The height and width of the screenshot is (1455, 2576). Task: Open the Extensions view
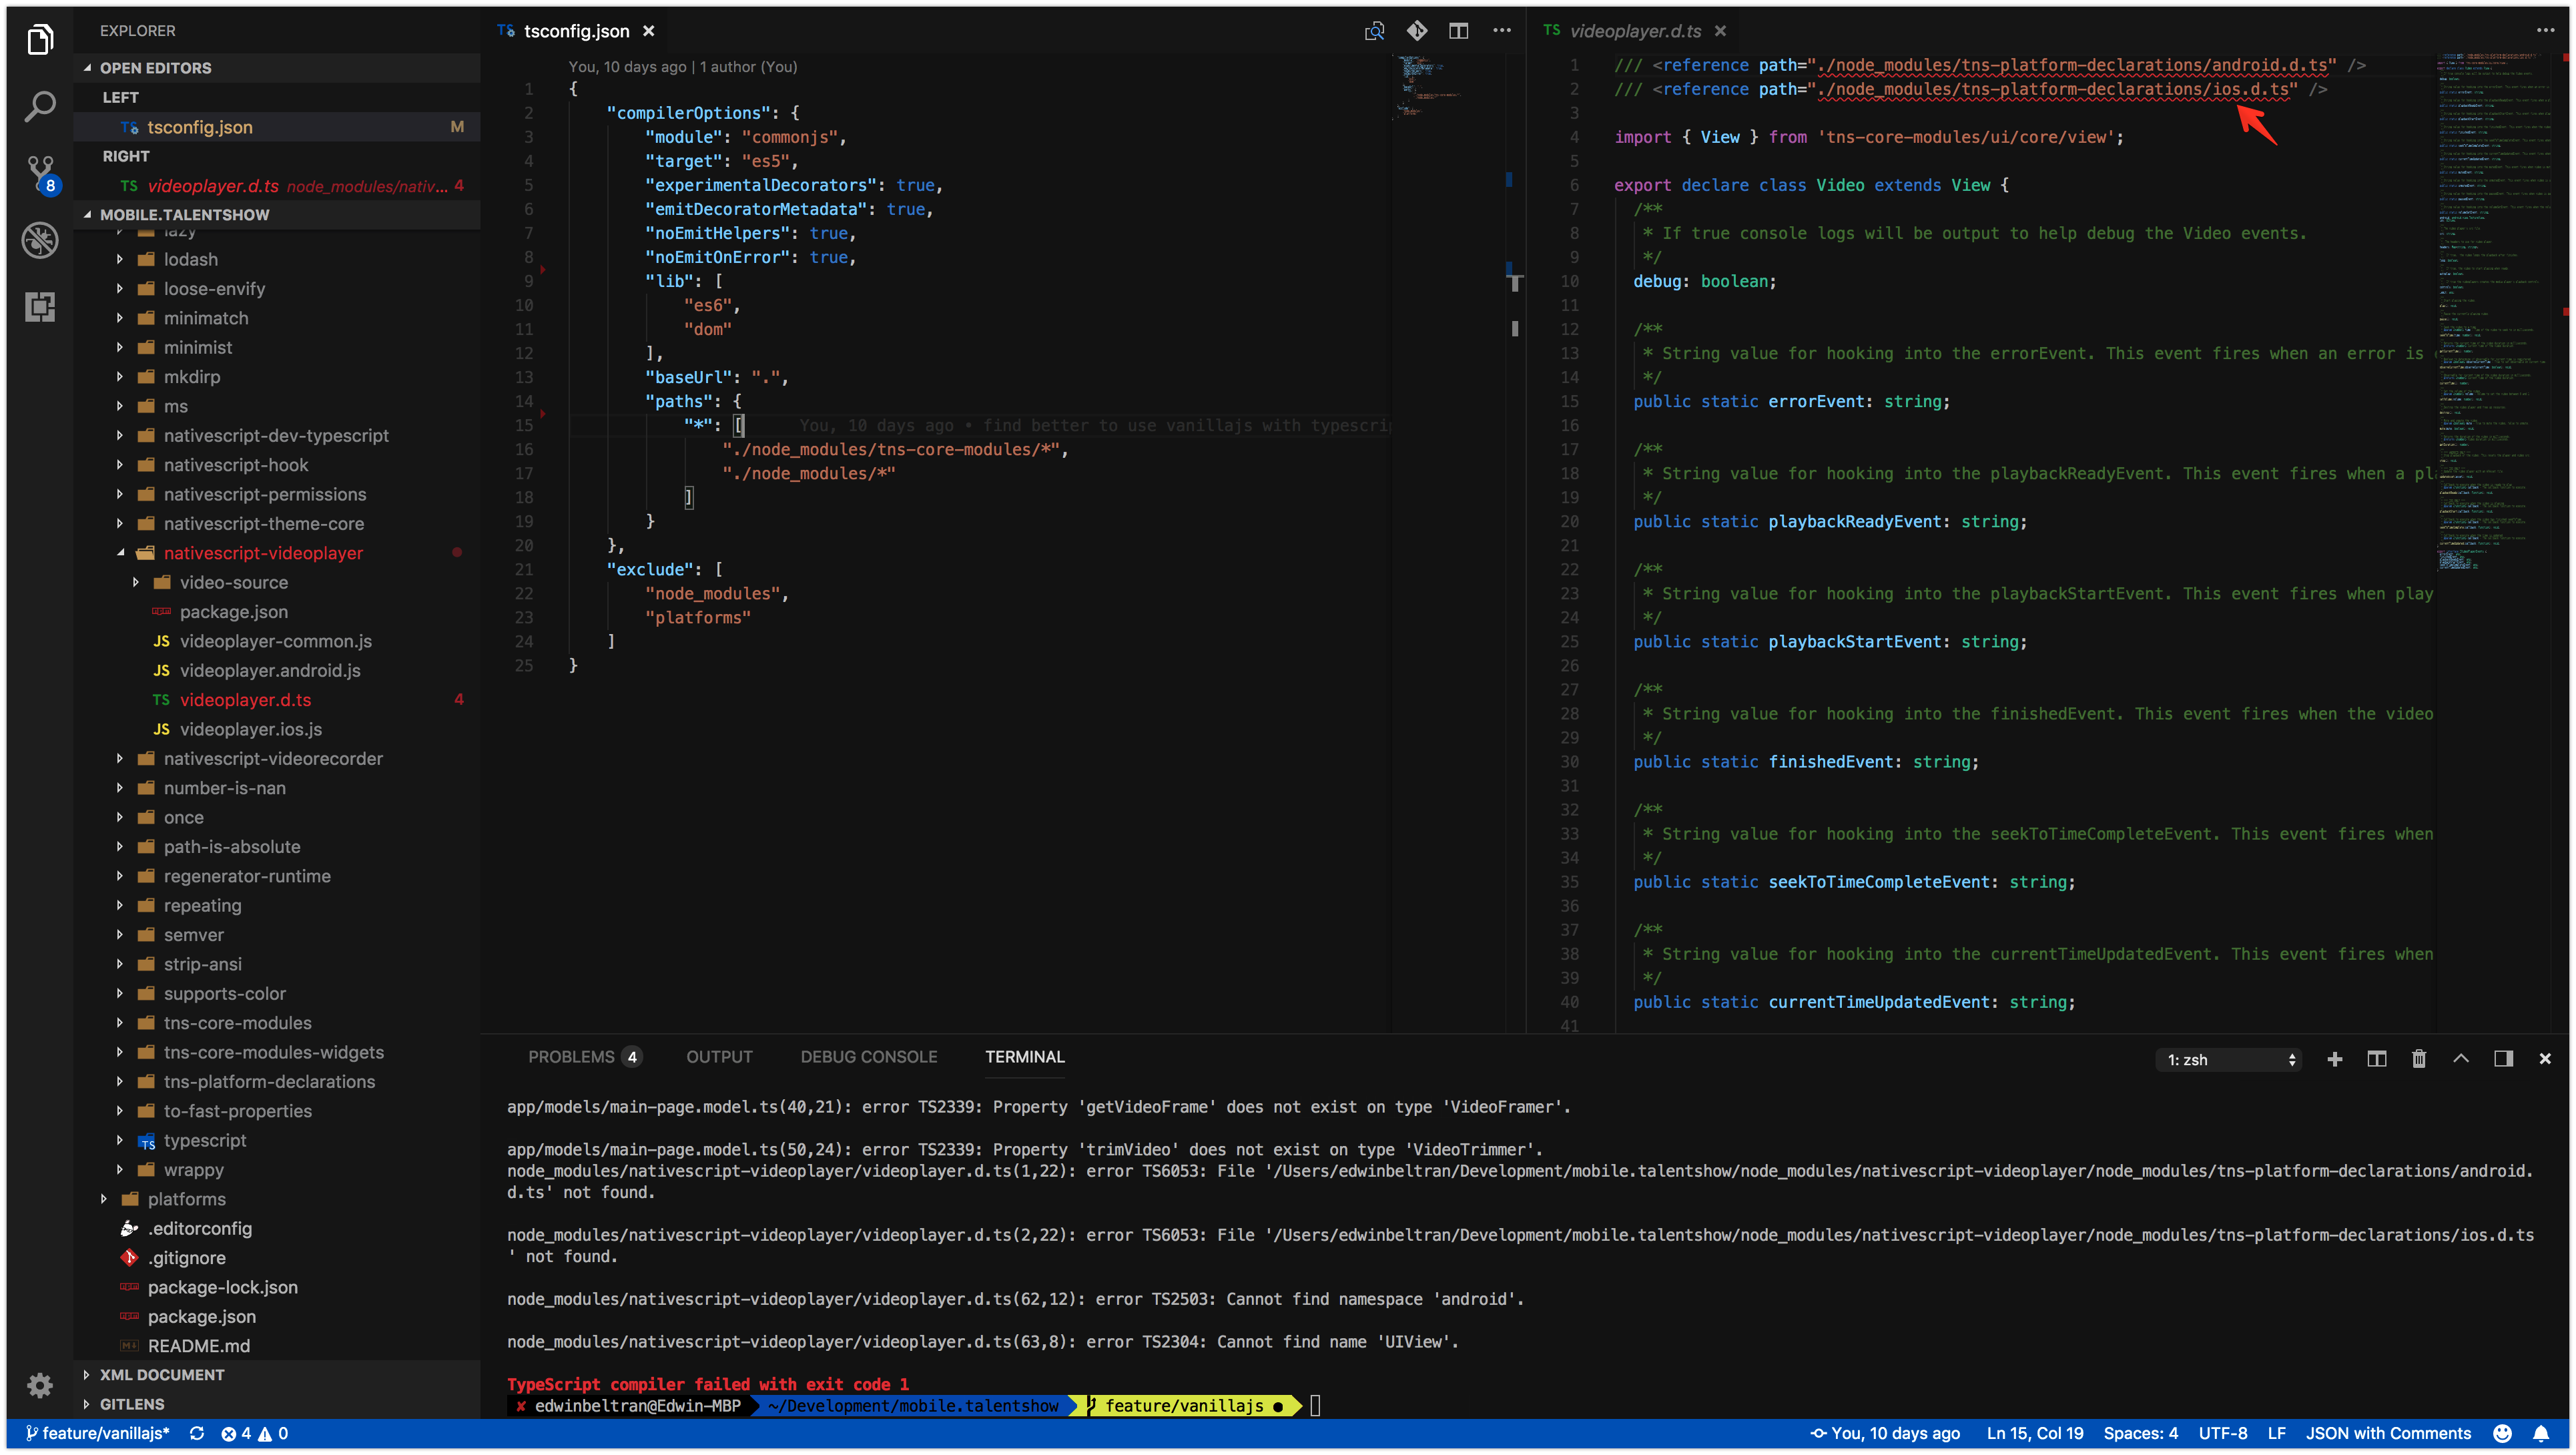tap(40, 307)
